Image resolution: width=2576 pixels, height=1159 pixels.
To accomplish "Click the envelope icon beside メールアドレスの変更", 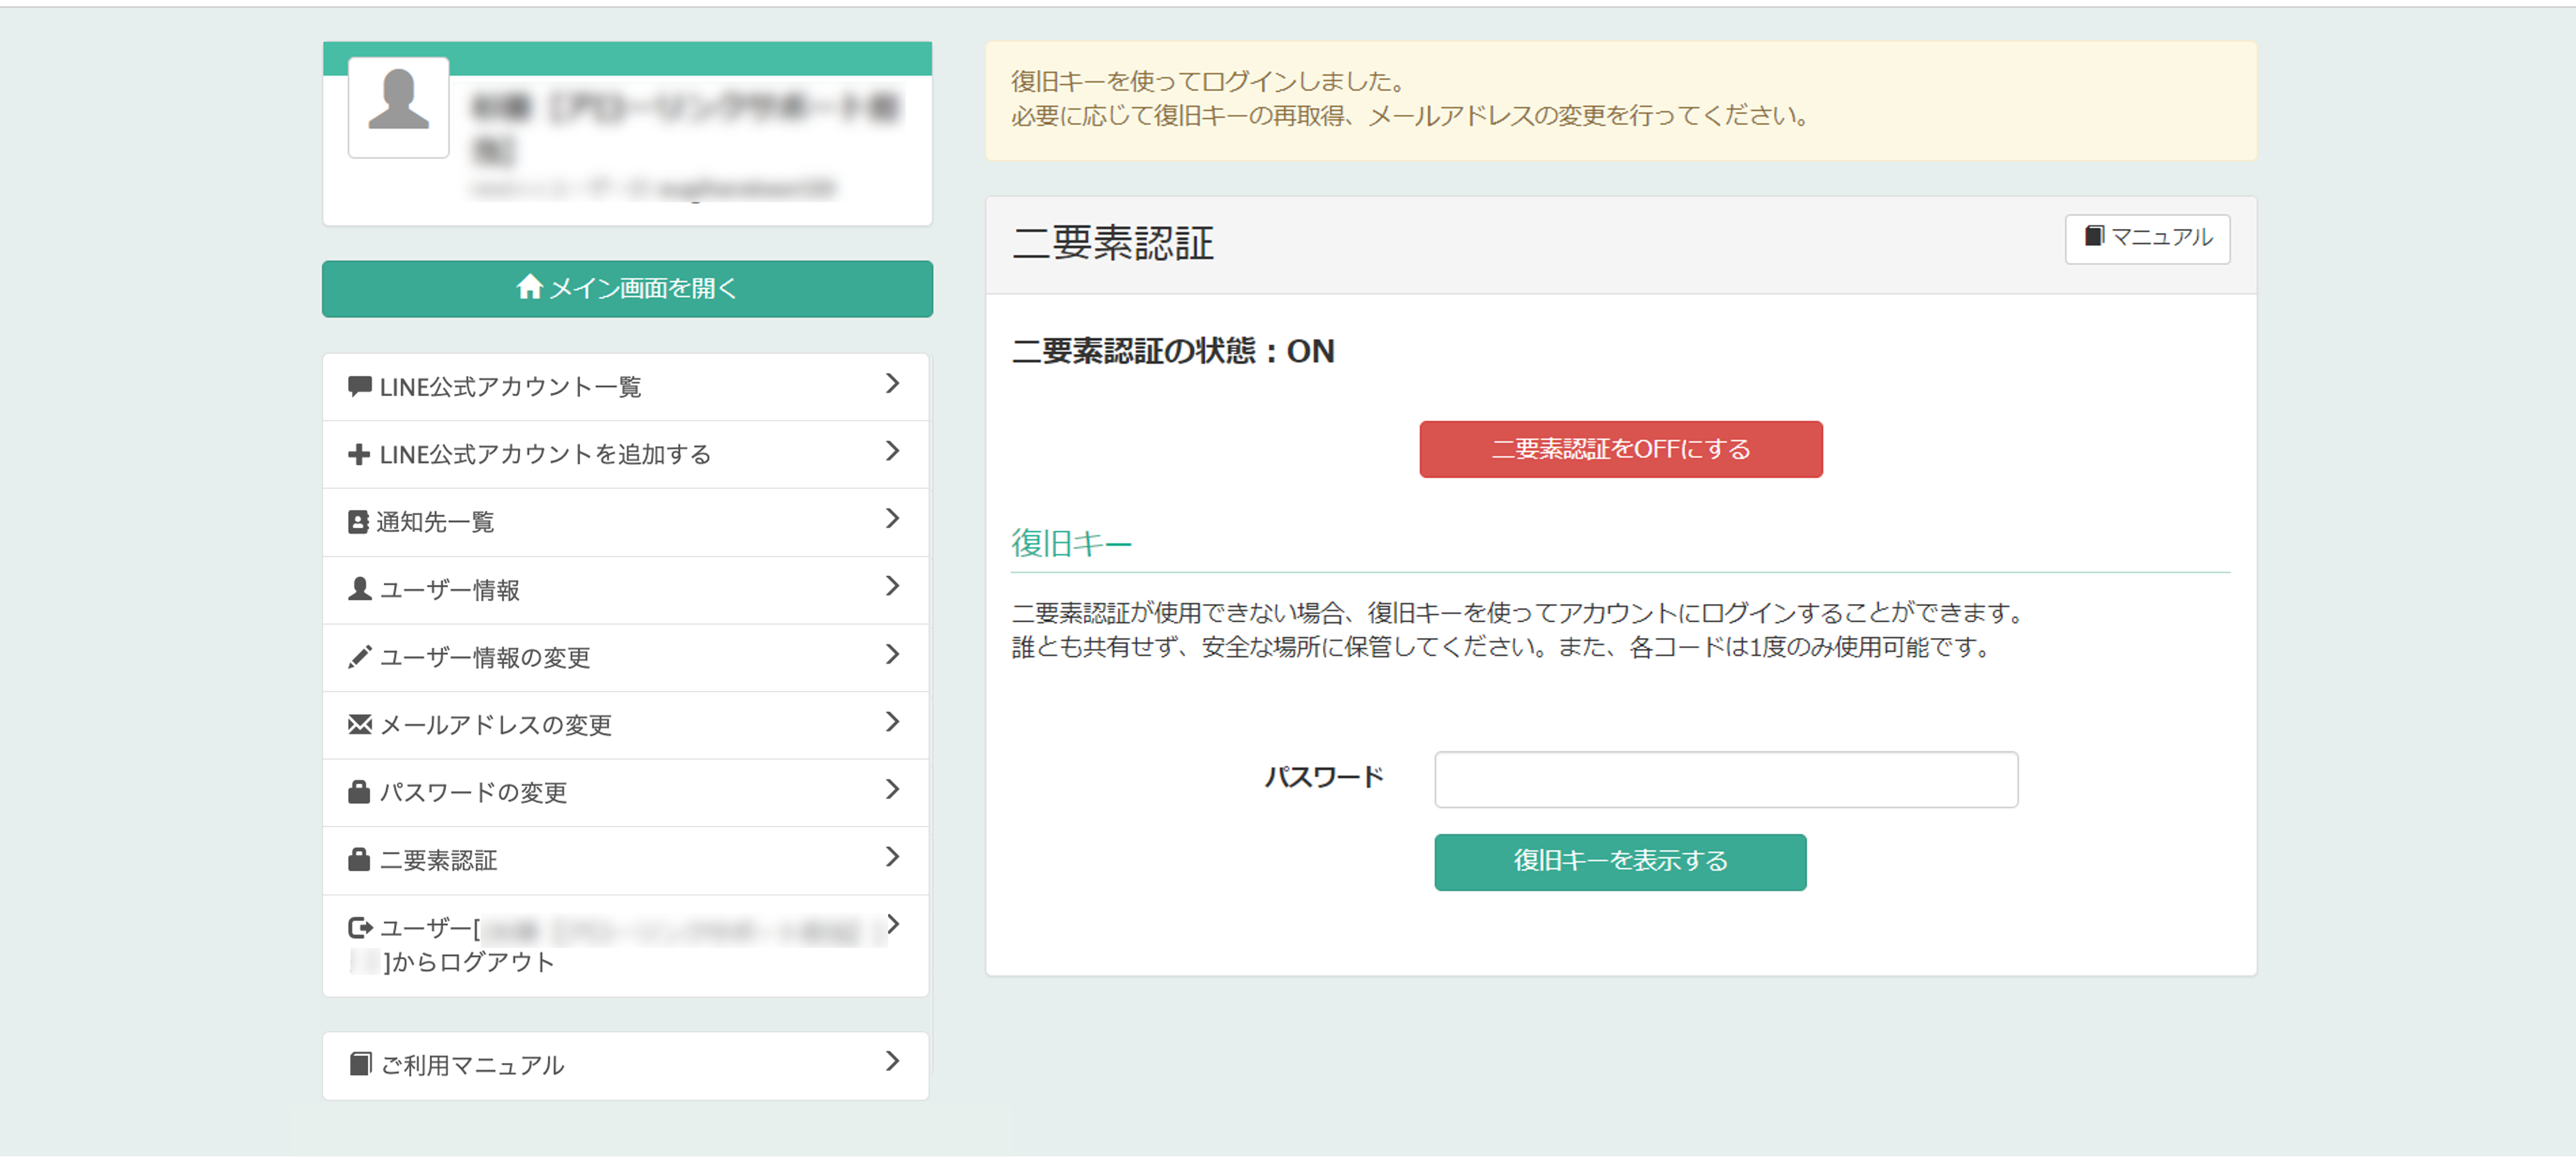I will [359, 725].
